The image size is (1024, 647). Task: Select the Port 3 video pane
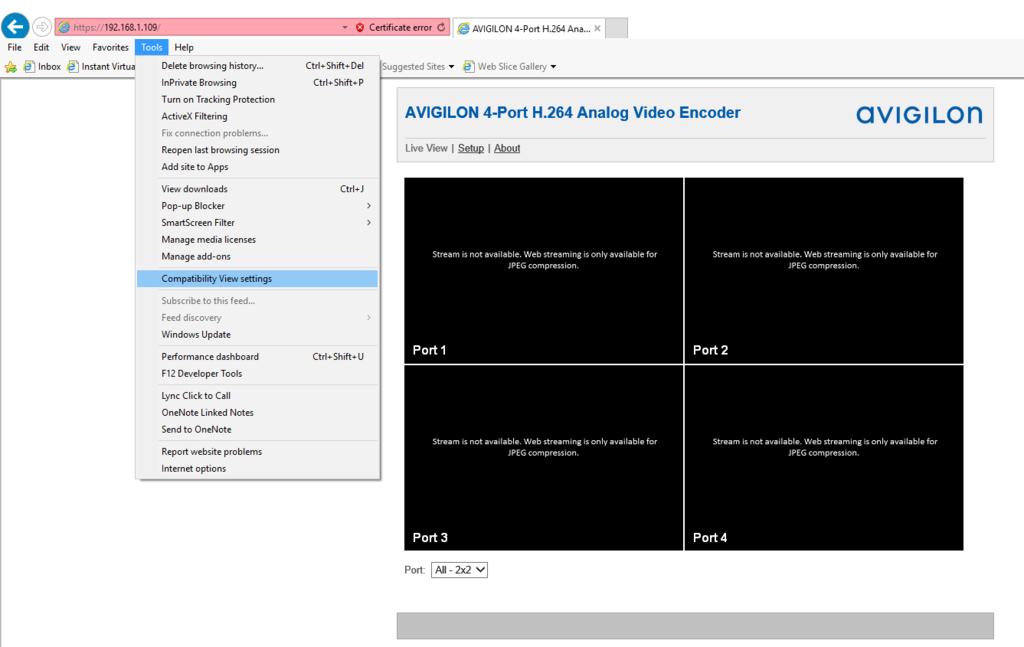pyautogui.click(x=543, y=458)
